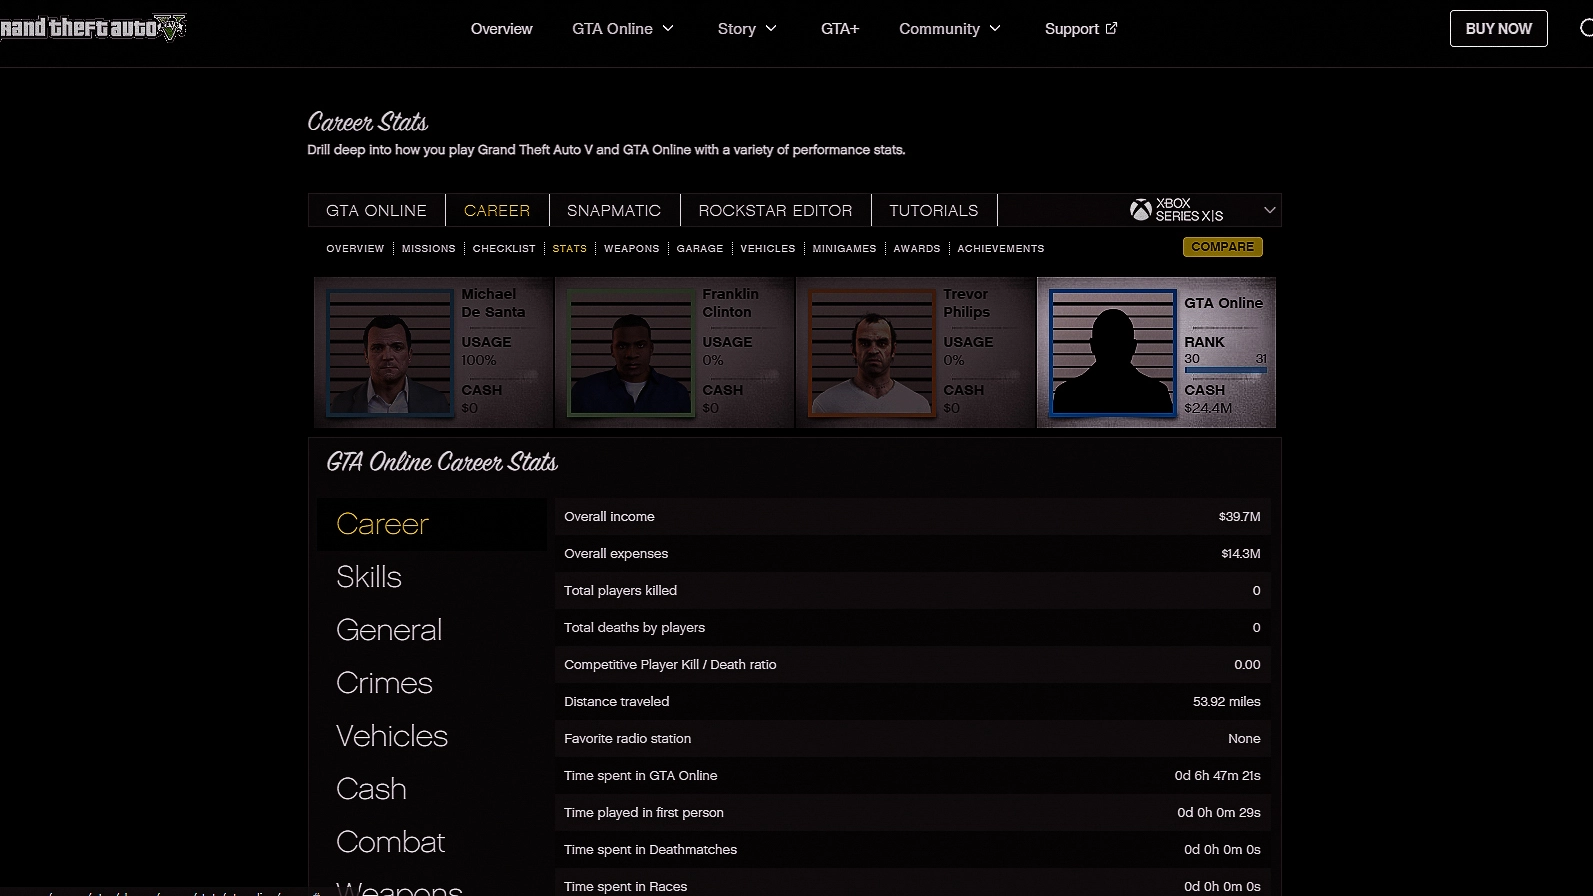Click the search magnifier icon
The image size is (1593, 896).
point(1585,28)
